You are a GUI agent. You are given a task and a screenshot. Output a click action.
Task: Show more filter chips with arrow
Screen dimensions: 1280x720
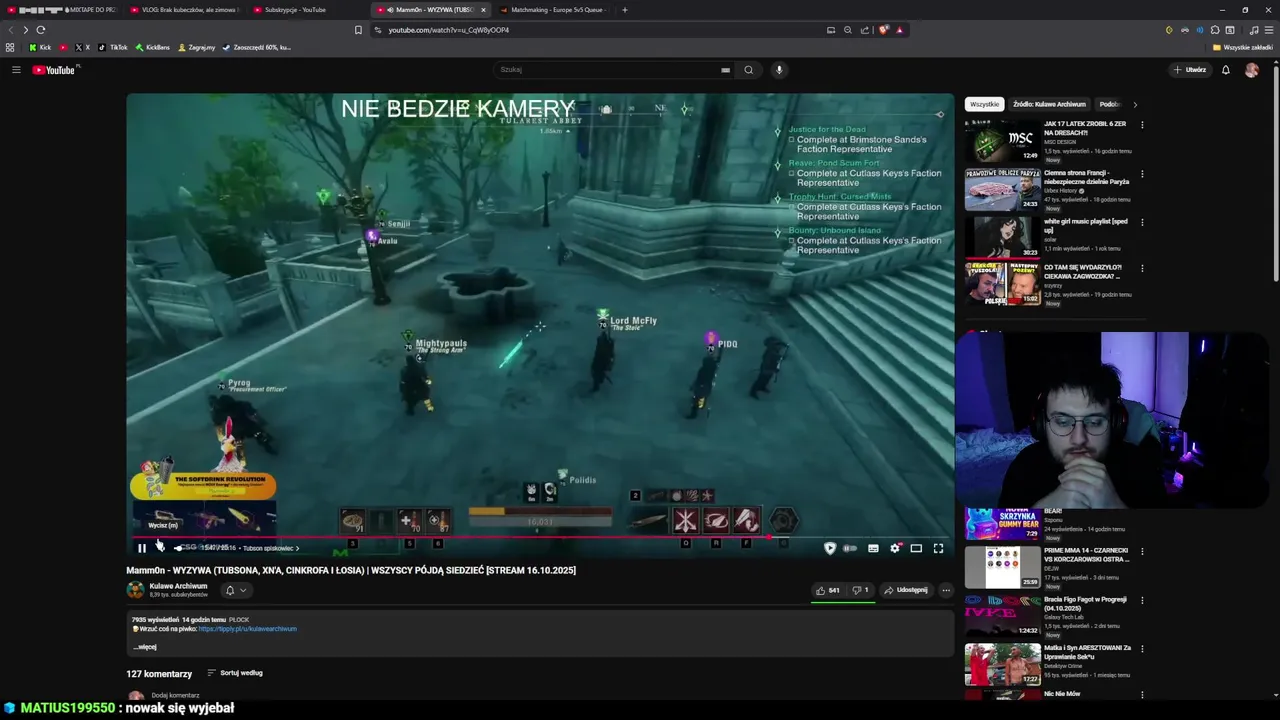(1135, 104)
